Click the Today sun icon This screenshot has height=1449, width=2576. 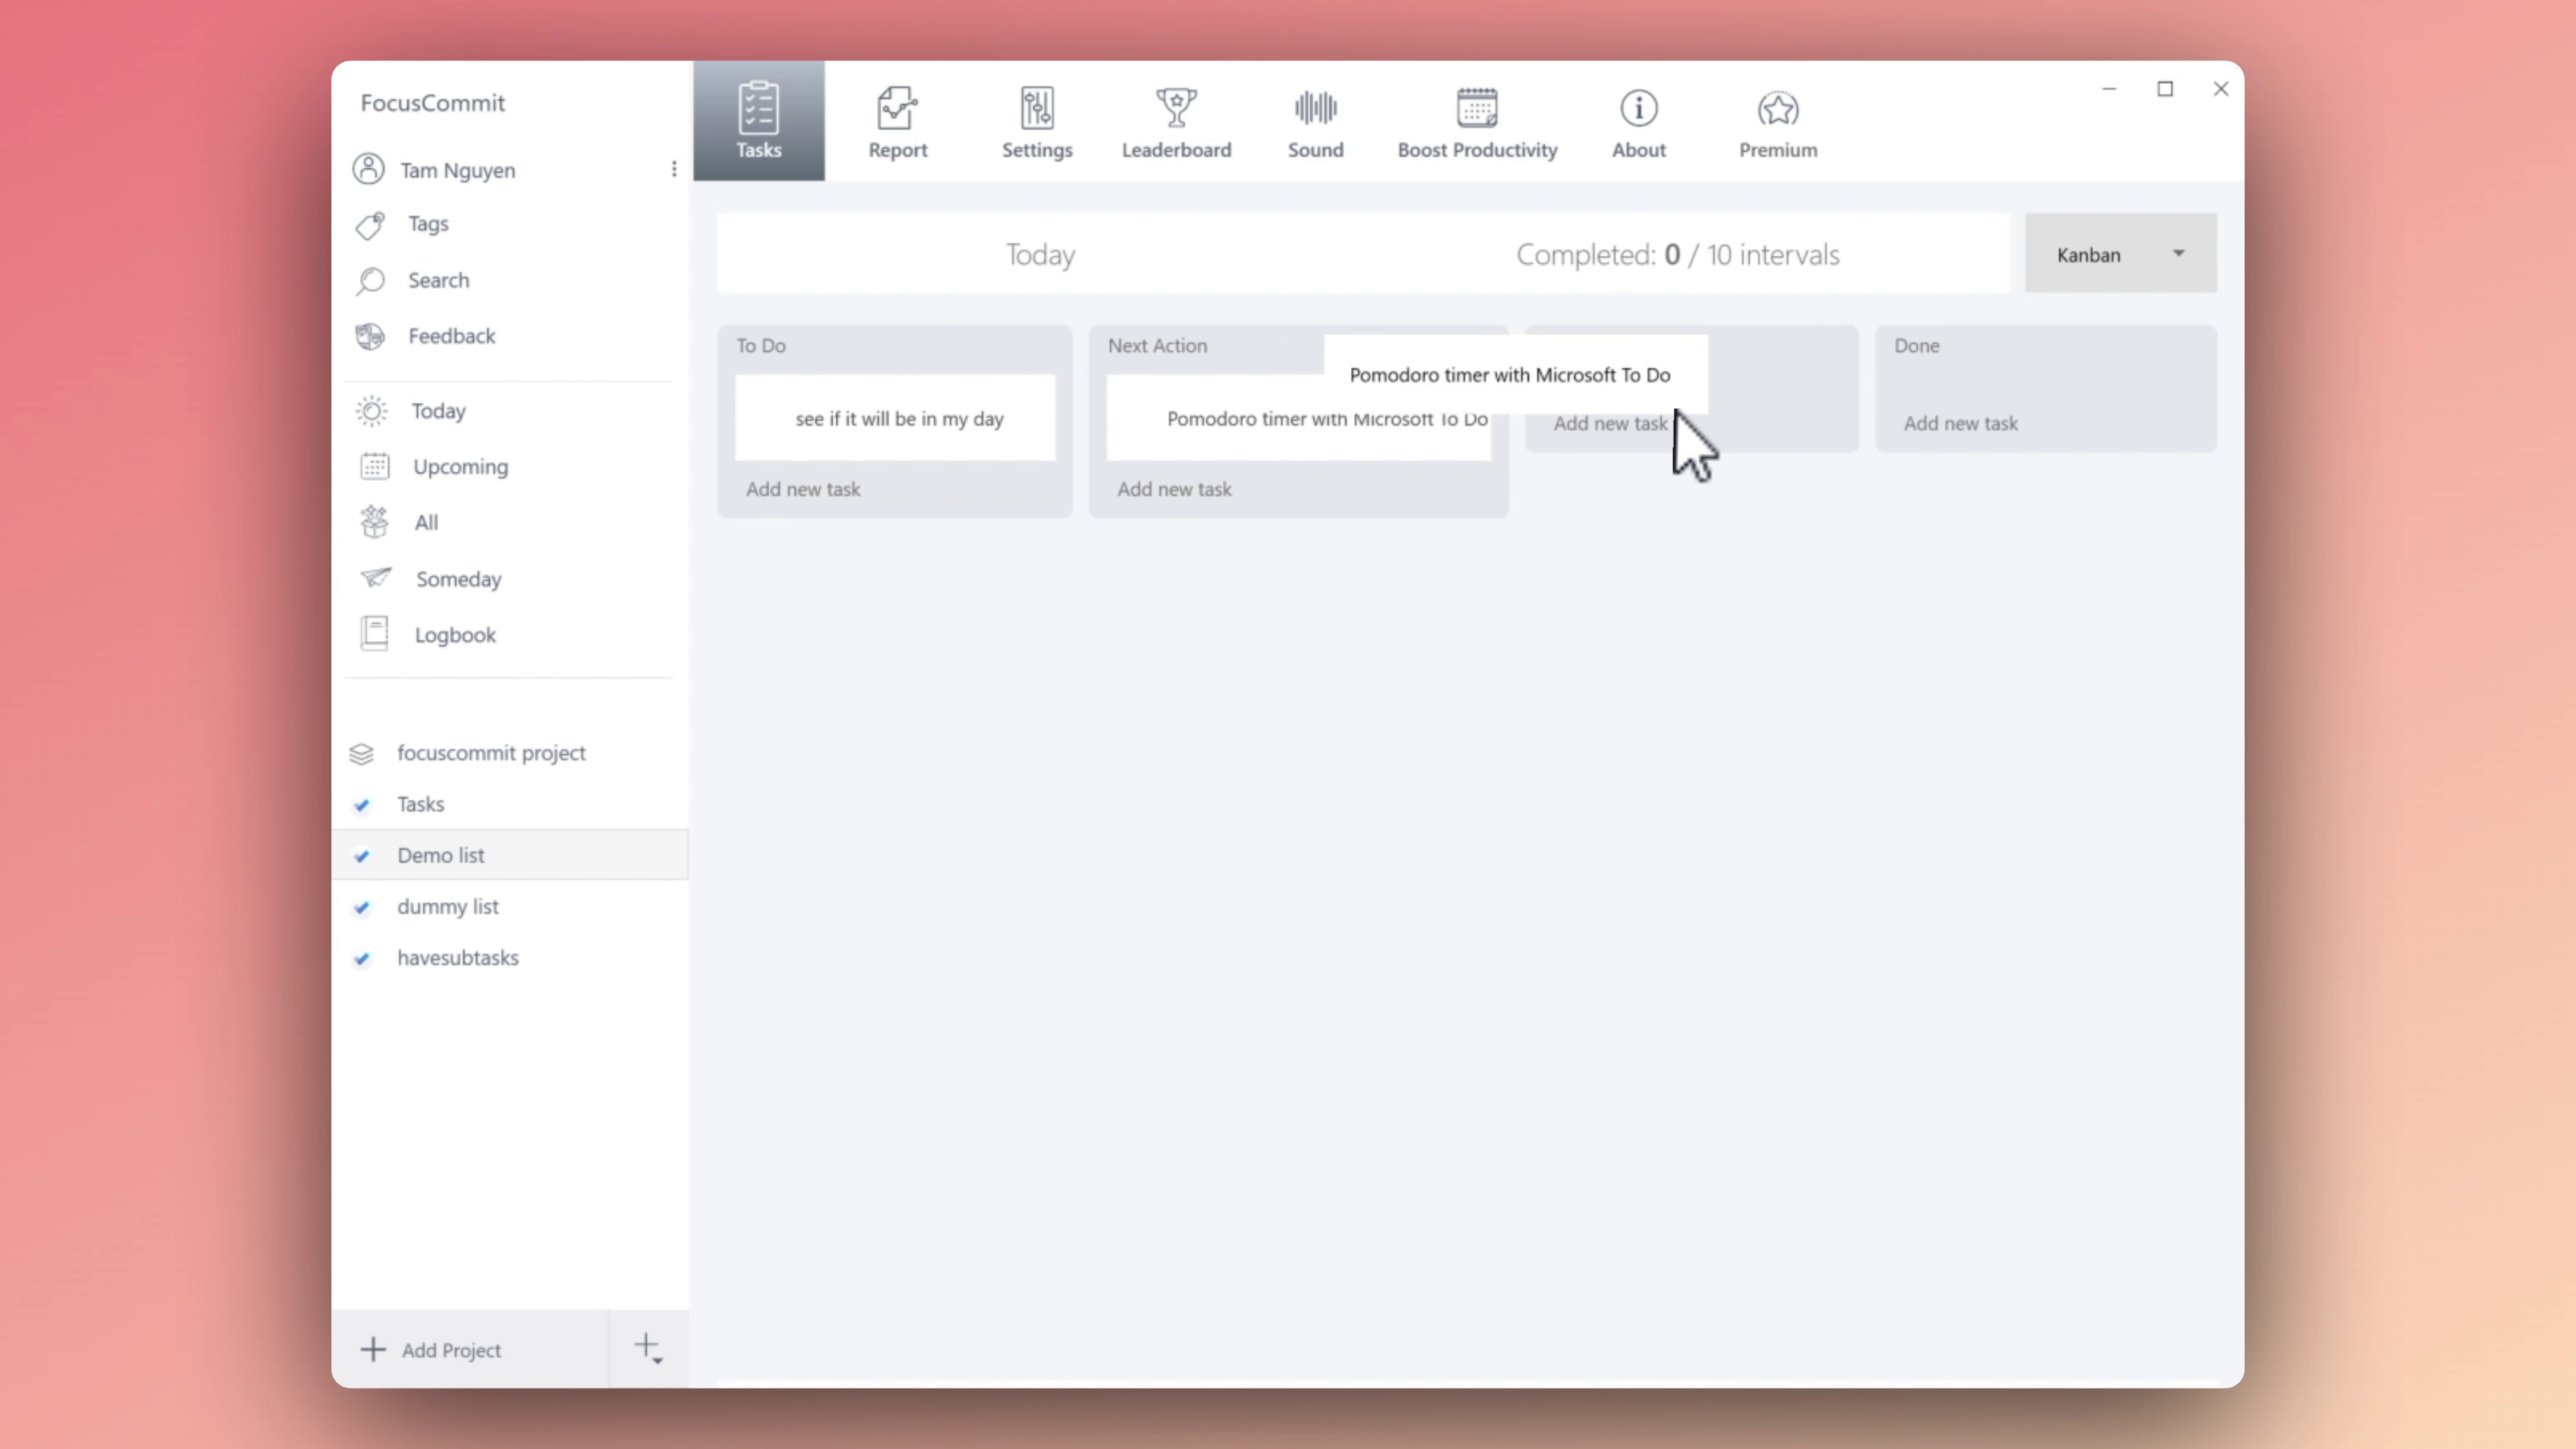click(x=372, y=411)
